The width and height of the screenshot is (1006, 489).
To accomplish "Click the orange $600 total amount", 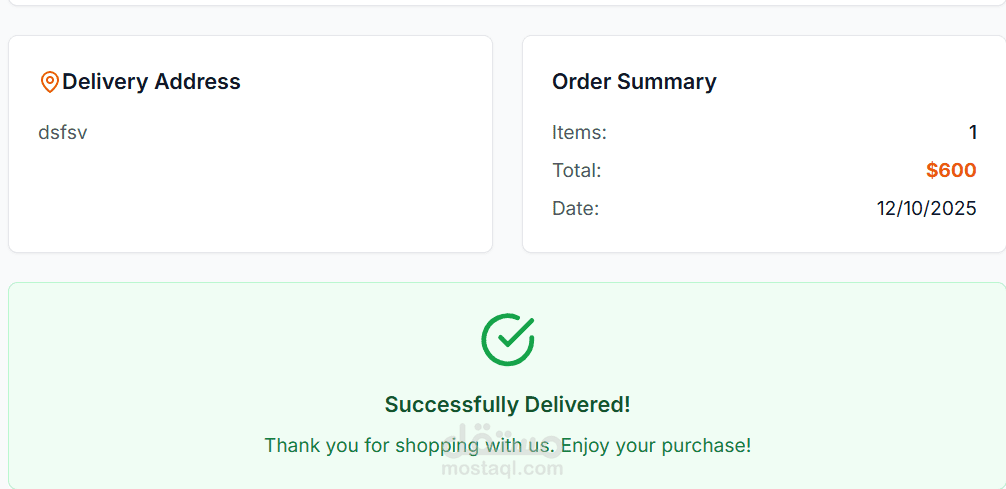I will (950, 171).
